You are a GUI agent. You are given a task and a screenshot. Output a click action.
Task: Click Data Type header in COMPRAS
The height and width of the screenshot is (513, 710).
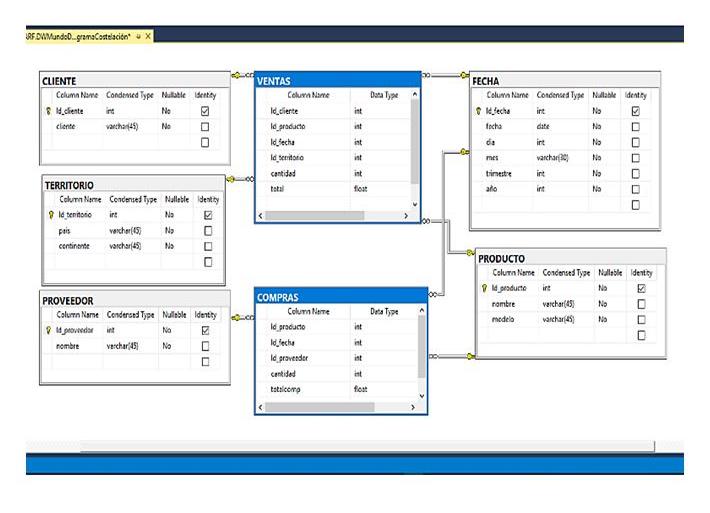tap(384, 311)
